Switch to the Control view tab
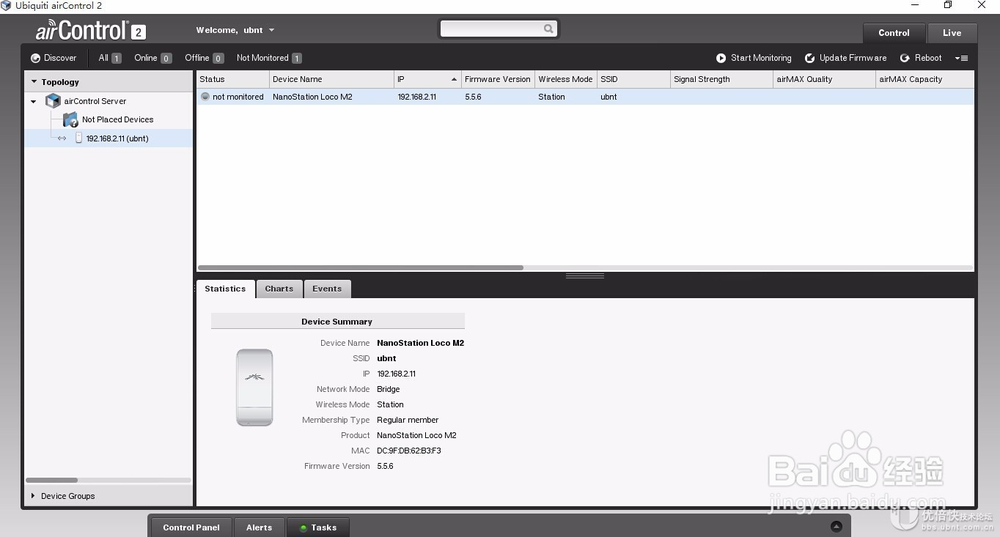Image resolution: width=1000 pixels, height=537 pixels. [893, 33]
